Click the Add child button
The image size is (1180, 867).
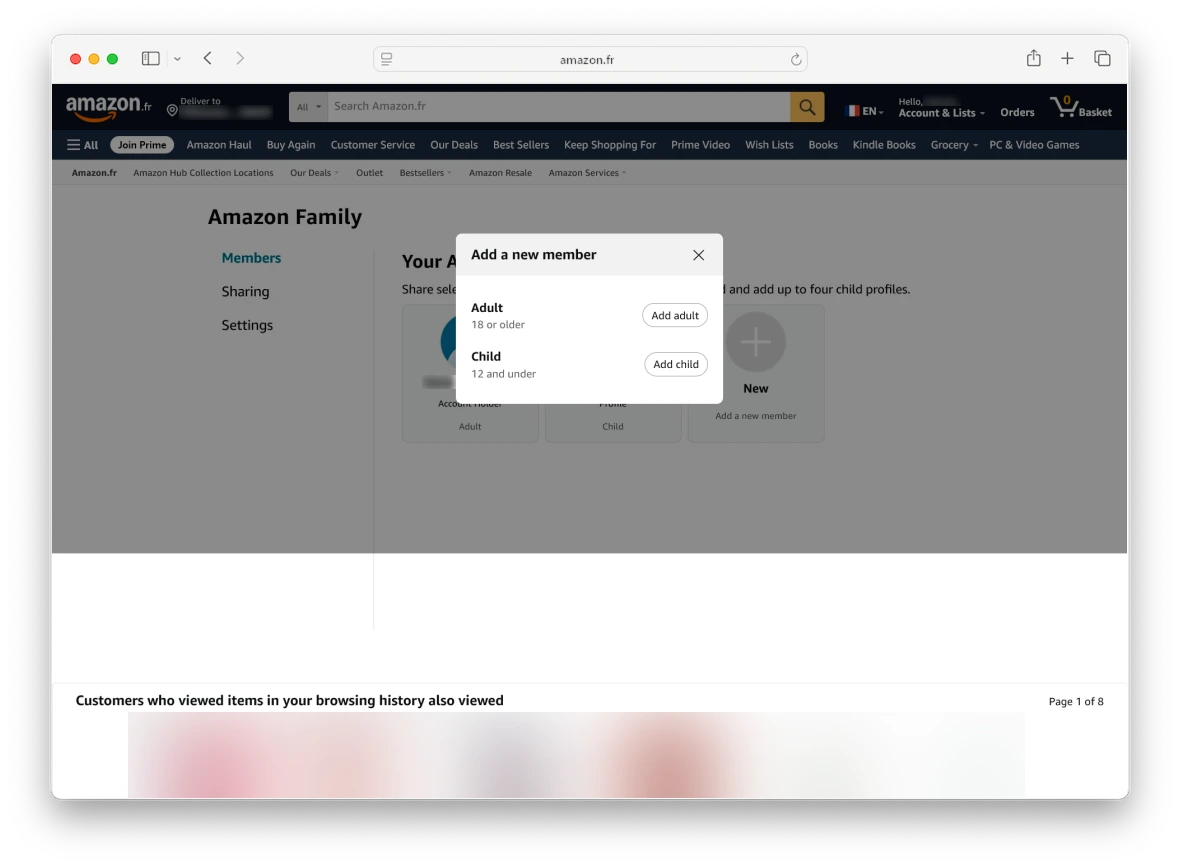click(676, 364)
